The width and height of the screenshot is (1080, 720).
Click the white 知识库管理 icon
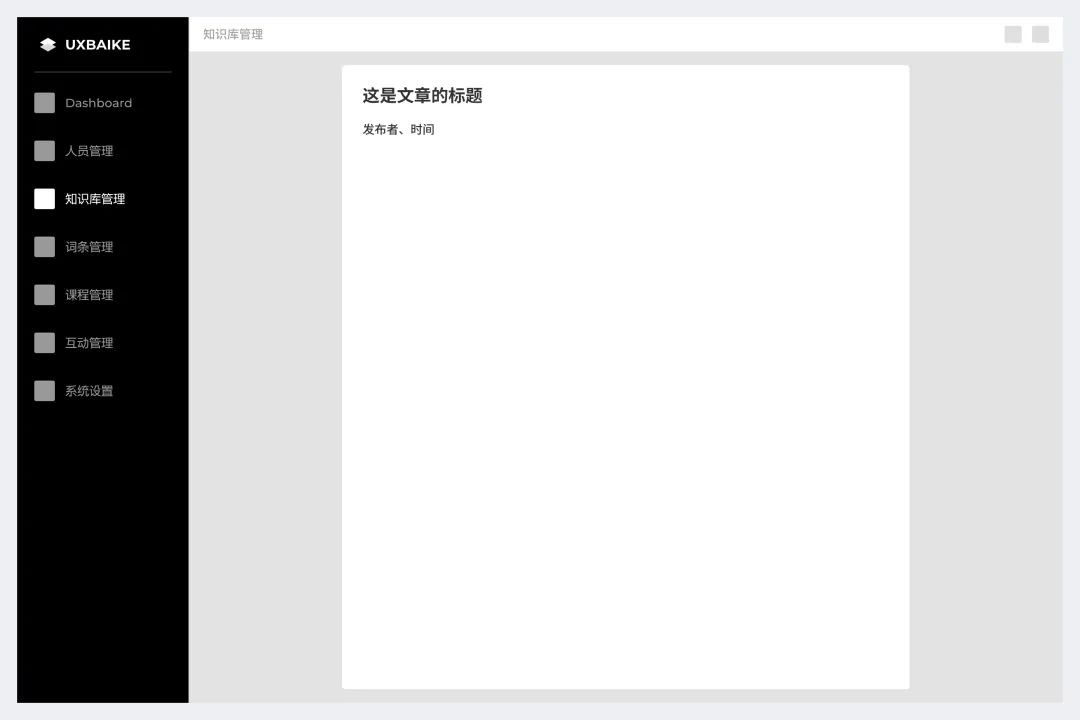[x=44, y=198]
